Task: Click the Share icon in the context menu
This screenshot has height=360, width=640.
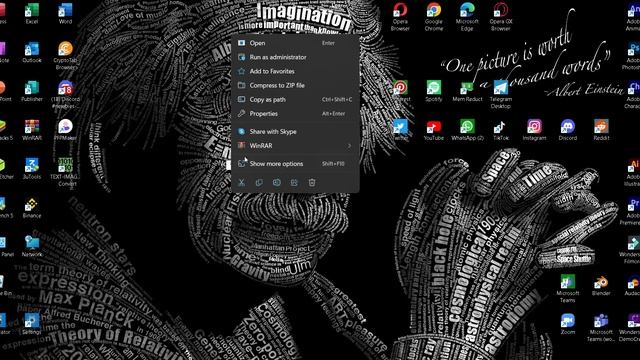Action: pos(294,182)
